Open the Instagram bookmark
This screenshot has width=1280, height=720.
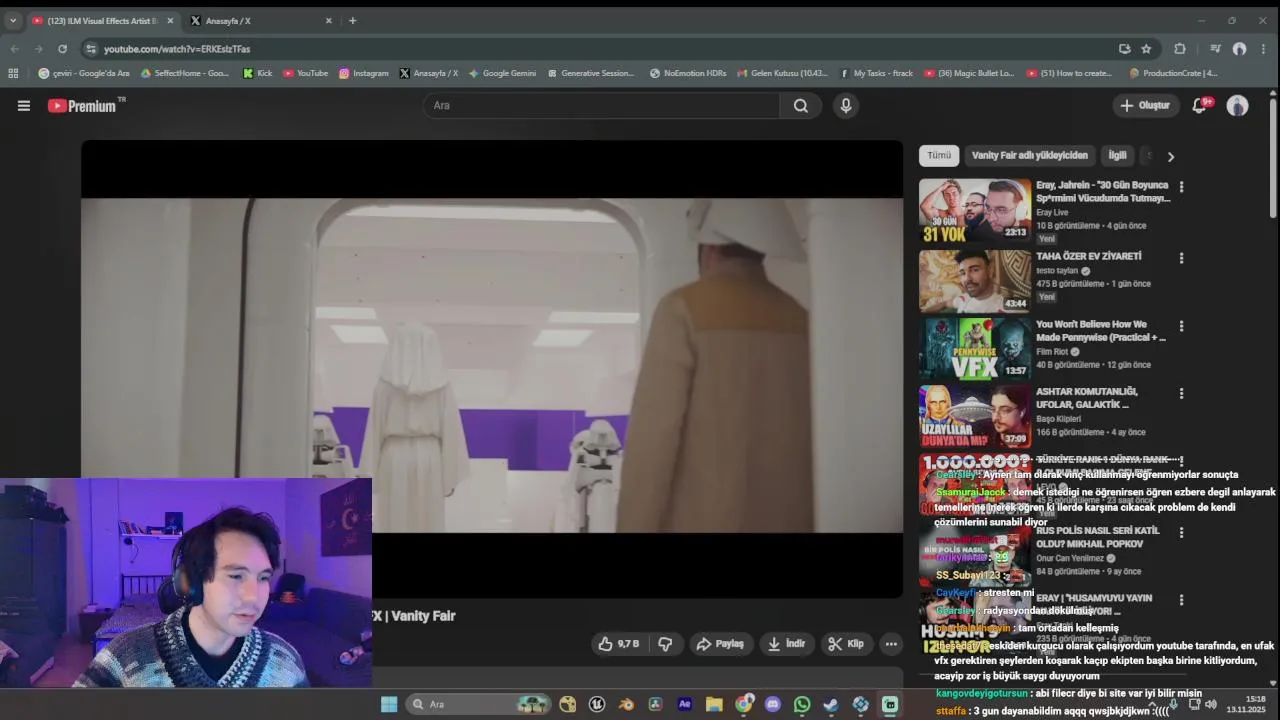[364, 73]
